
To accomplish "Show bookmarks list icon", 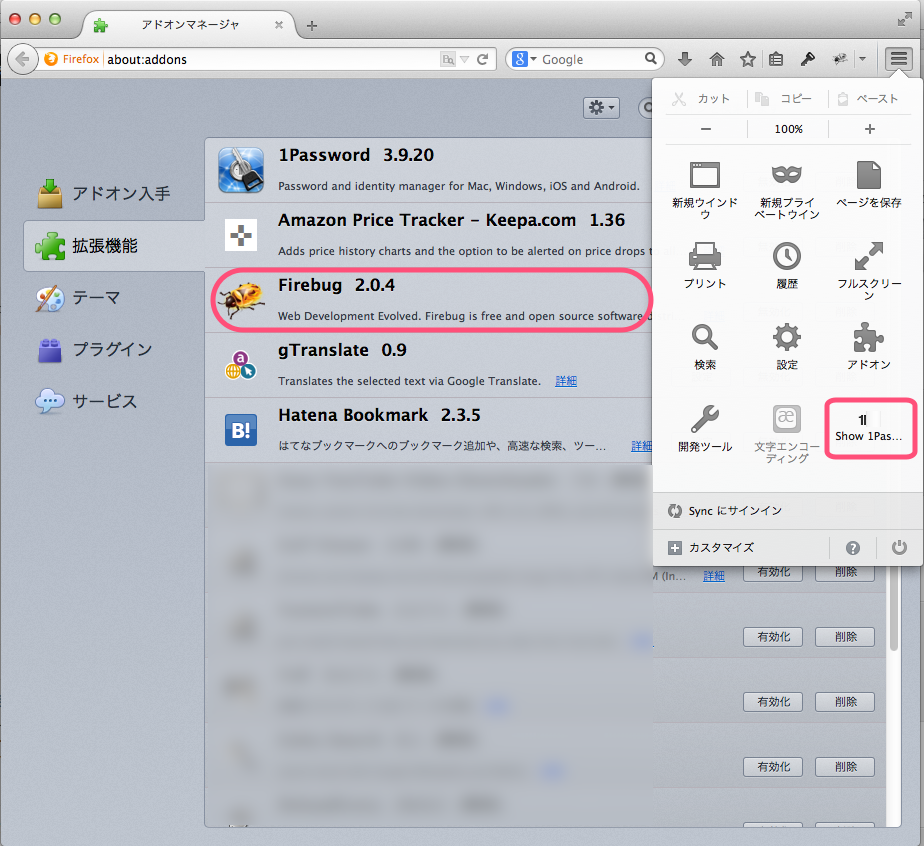I will (x=776, y=59).
